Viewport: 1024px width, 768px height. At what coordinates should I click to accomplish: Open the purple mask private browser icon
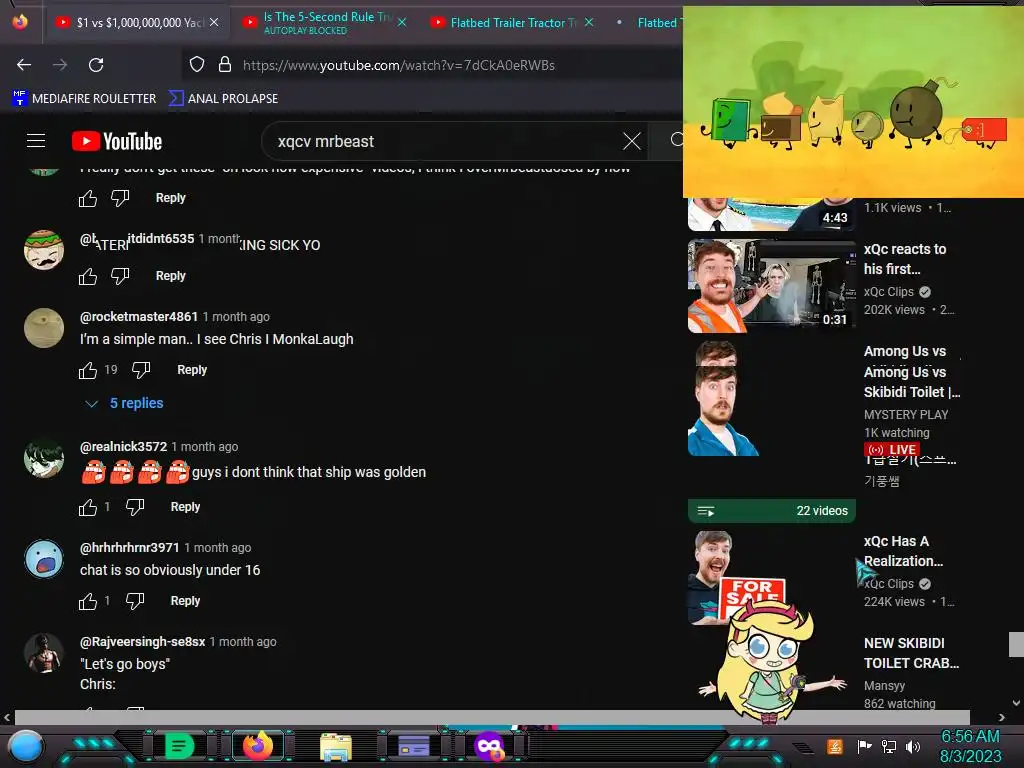489,746
